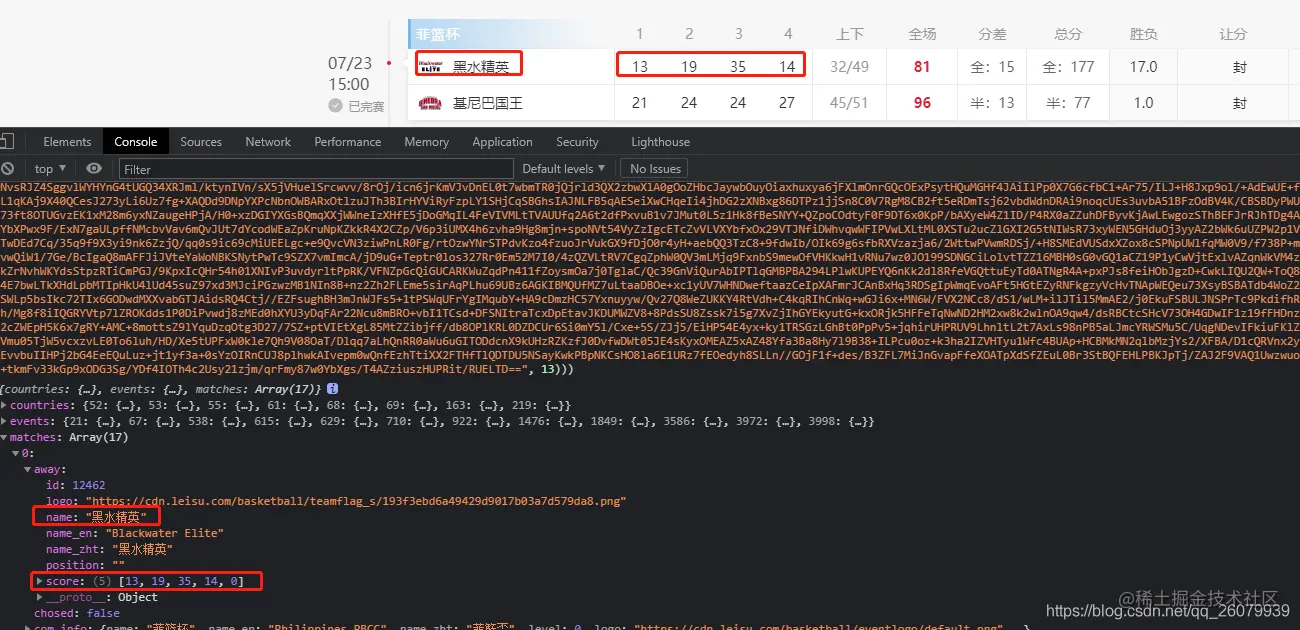The image size is (1300, 630).
Task: Click the logo URL string in the console
Action: (x=356, y=501)
